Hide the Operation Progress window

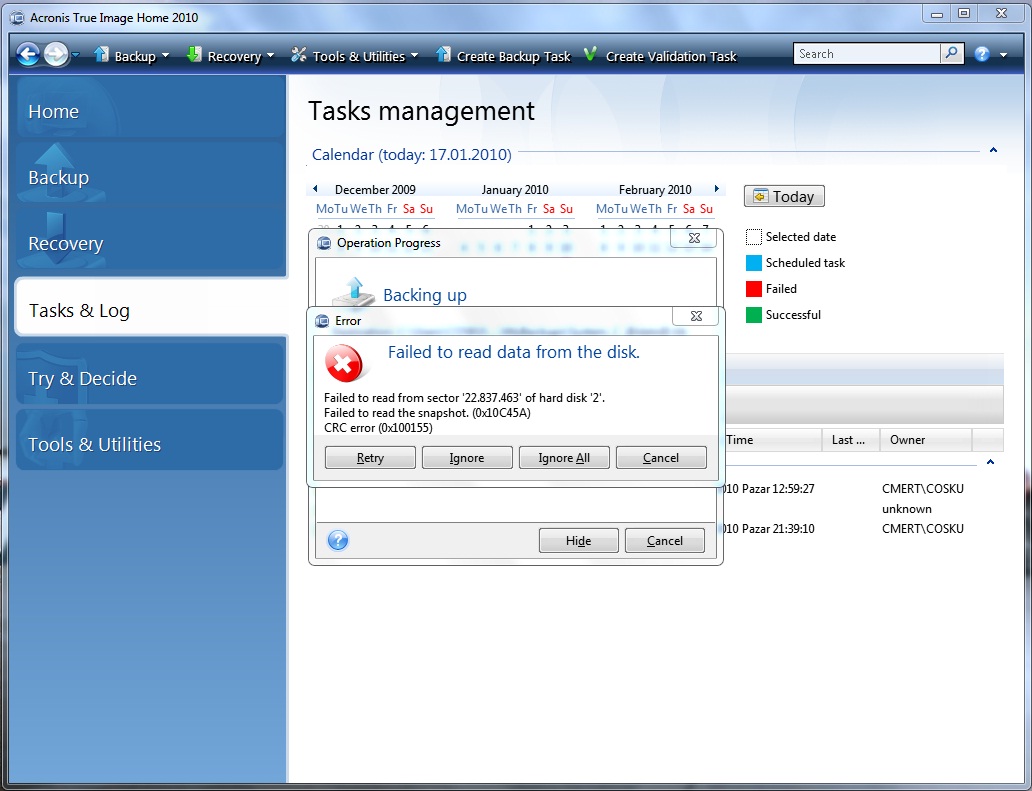[x=579, y=540]
